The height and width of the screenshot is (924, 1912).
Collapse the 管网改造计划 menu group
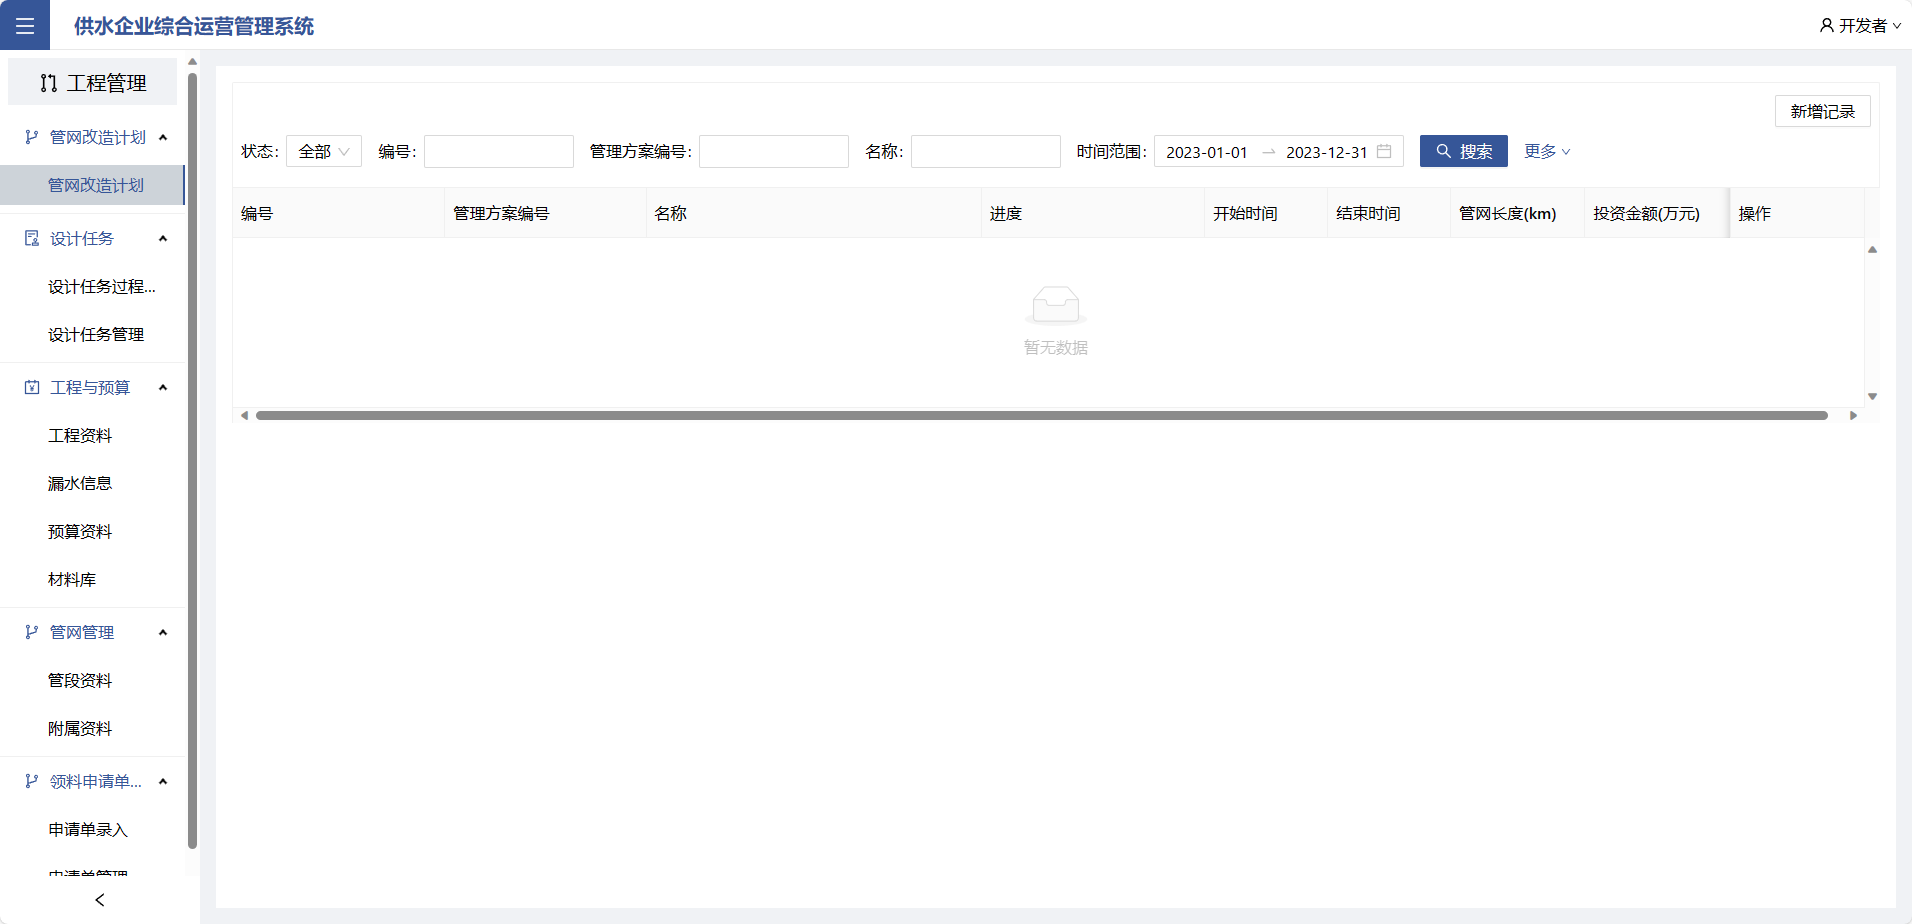pos(163,137)
